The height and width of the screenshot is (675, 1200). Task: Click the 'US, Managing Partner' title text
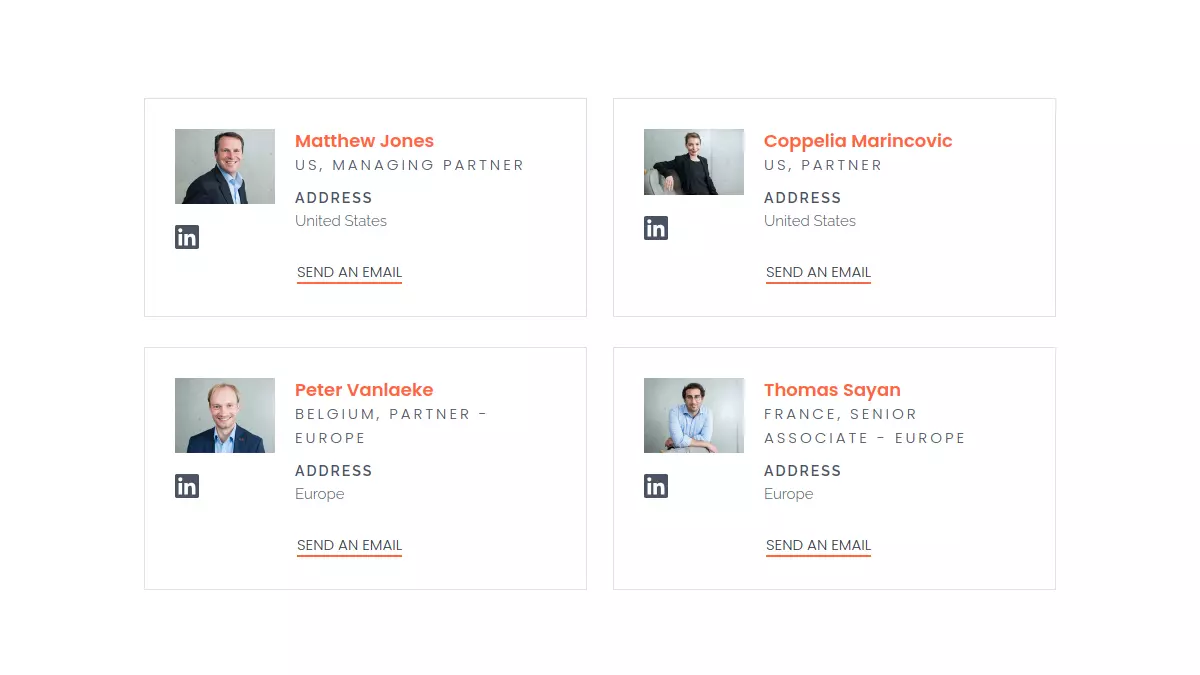pyautogui.click(x=409, y=165)
